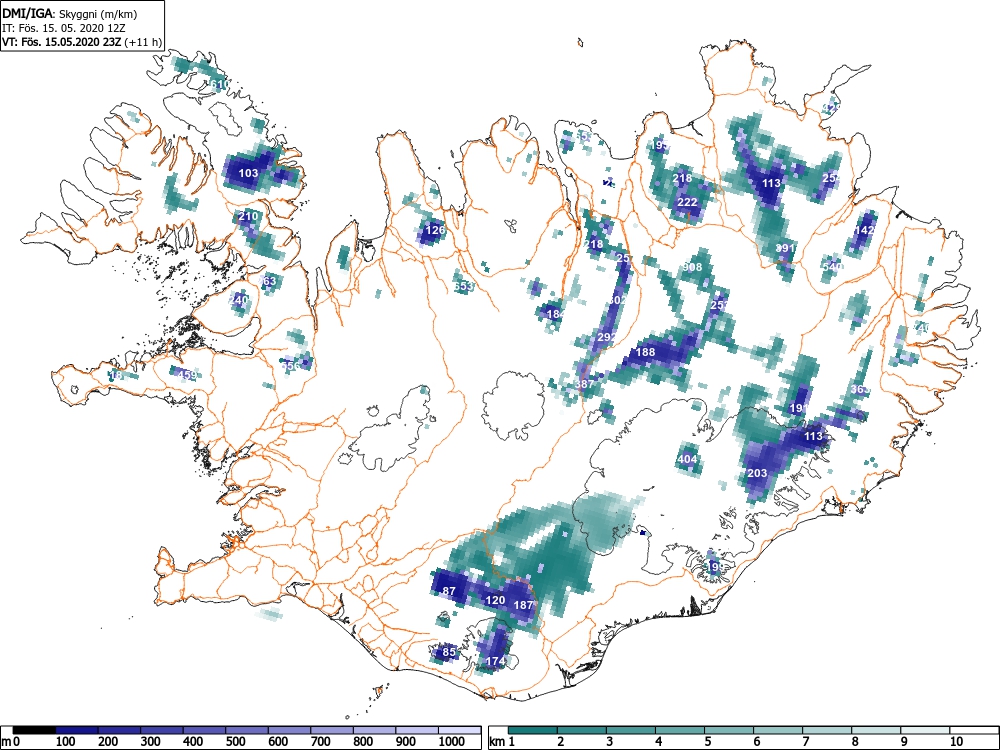Click the visibility value 210 on the map

pos(248,216)
